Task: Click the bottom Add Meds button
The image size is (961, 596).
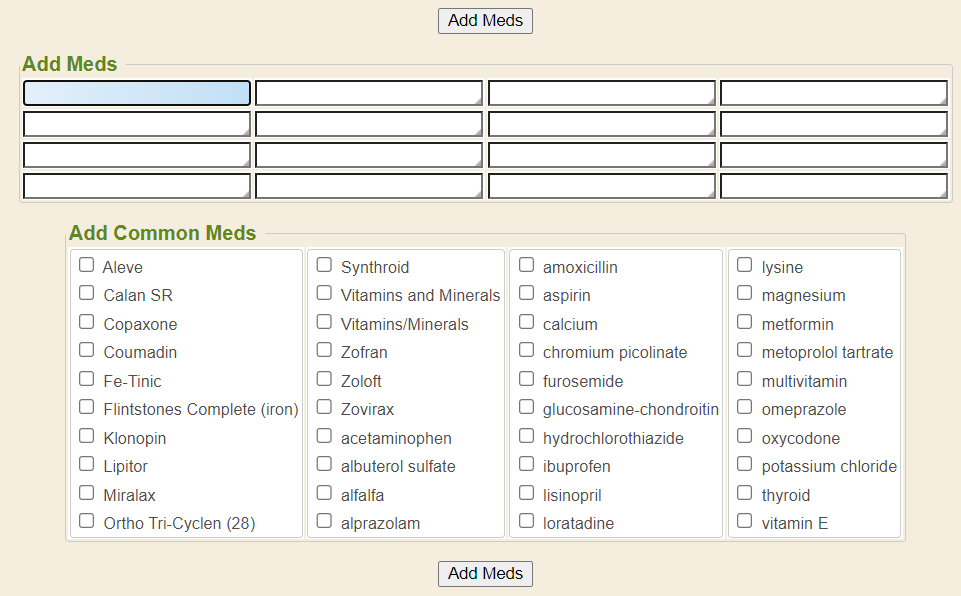Action: pos(485,573)
